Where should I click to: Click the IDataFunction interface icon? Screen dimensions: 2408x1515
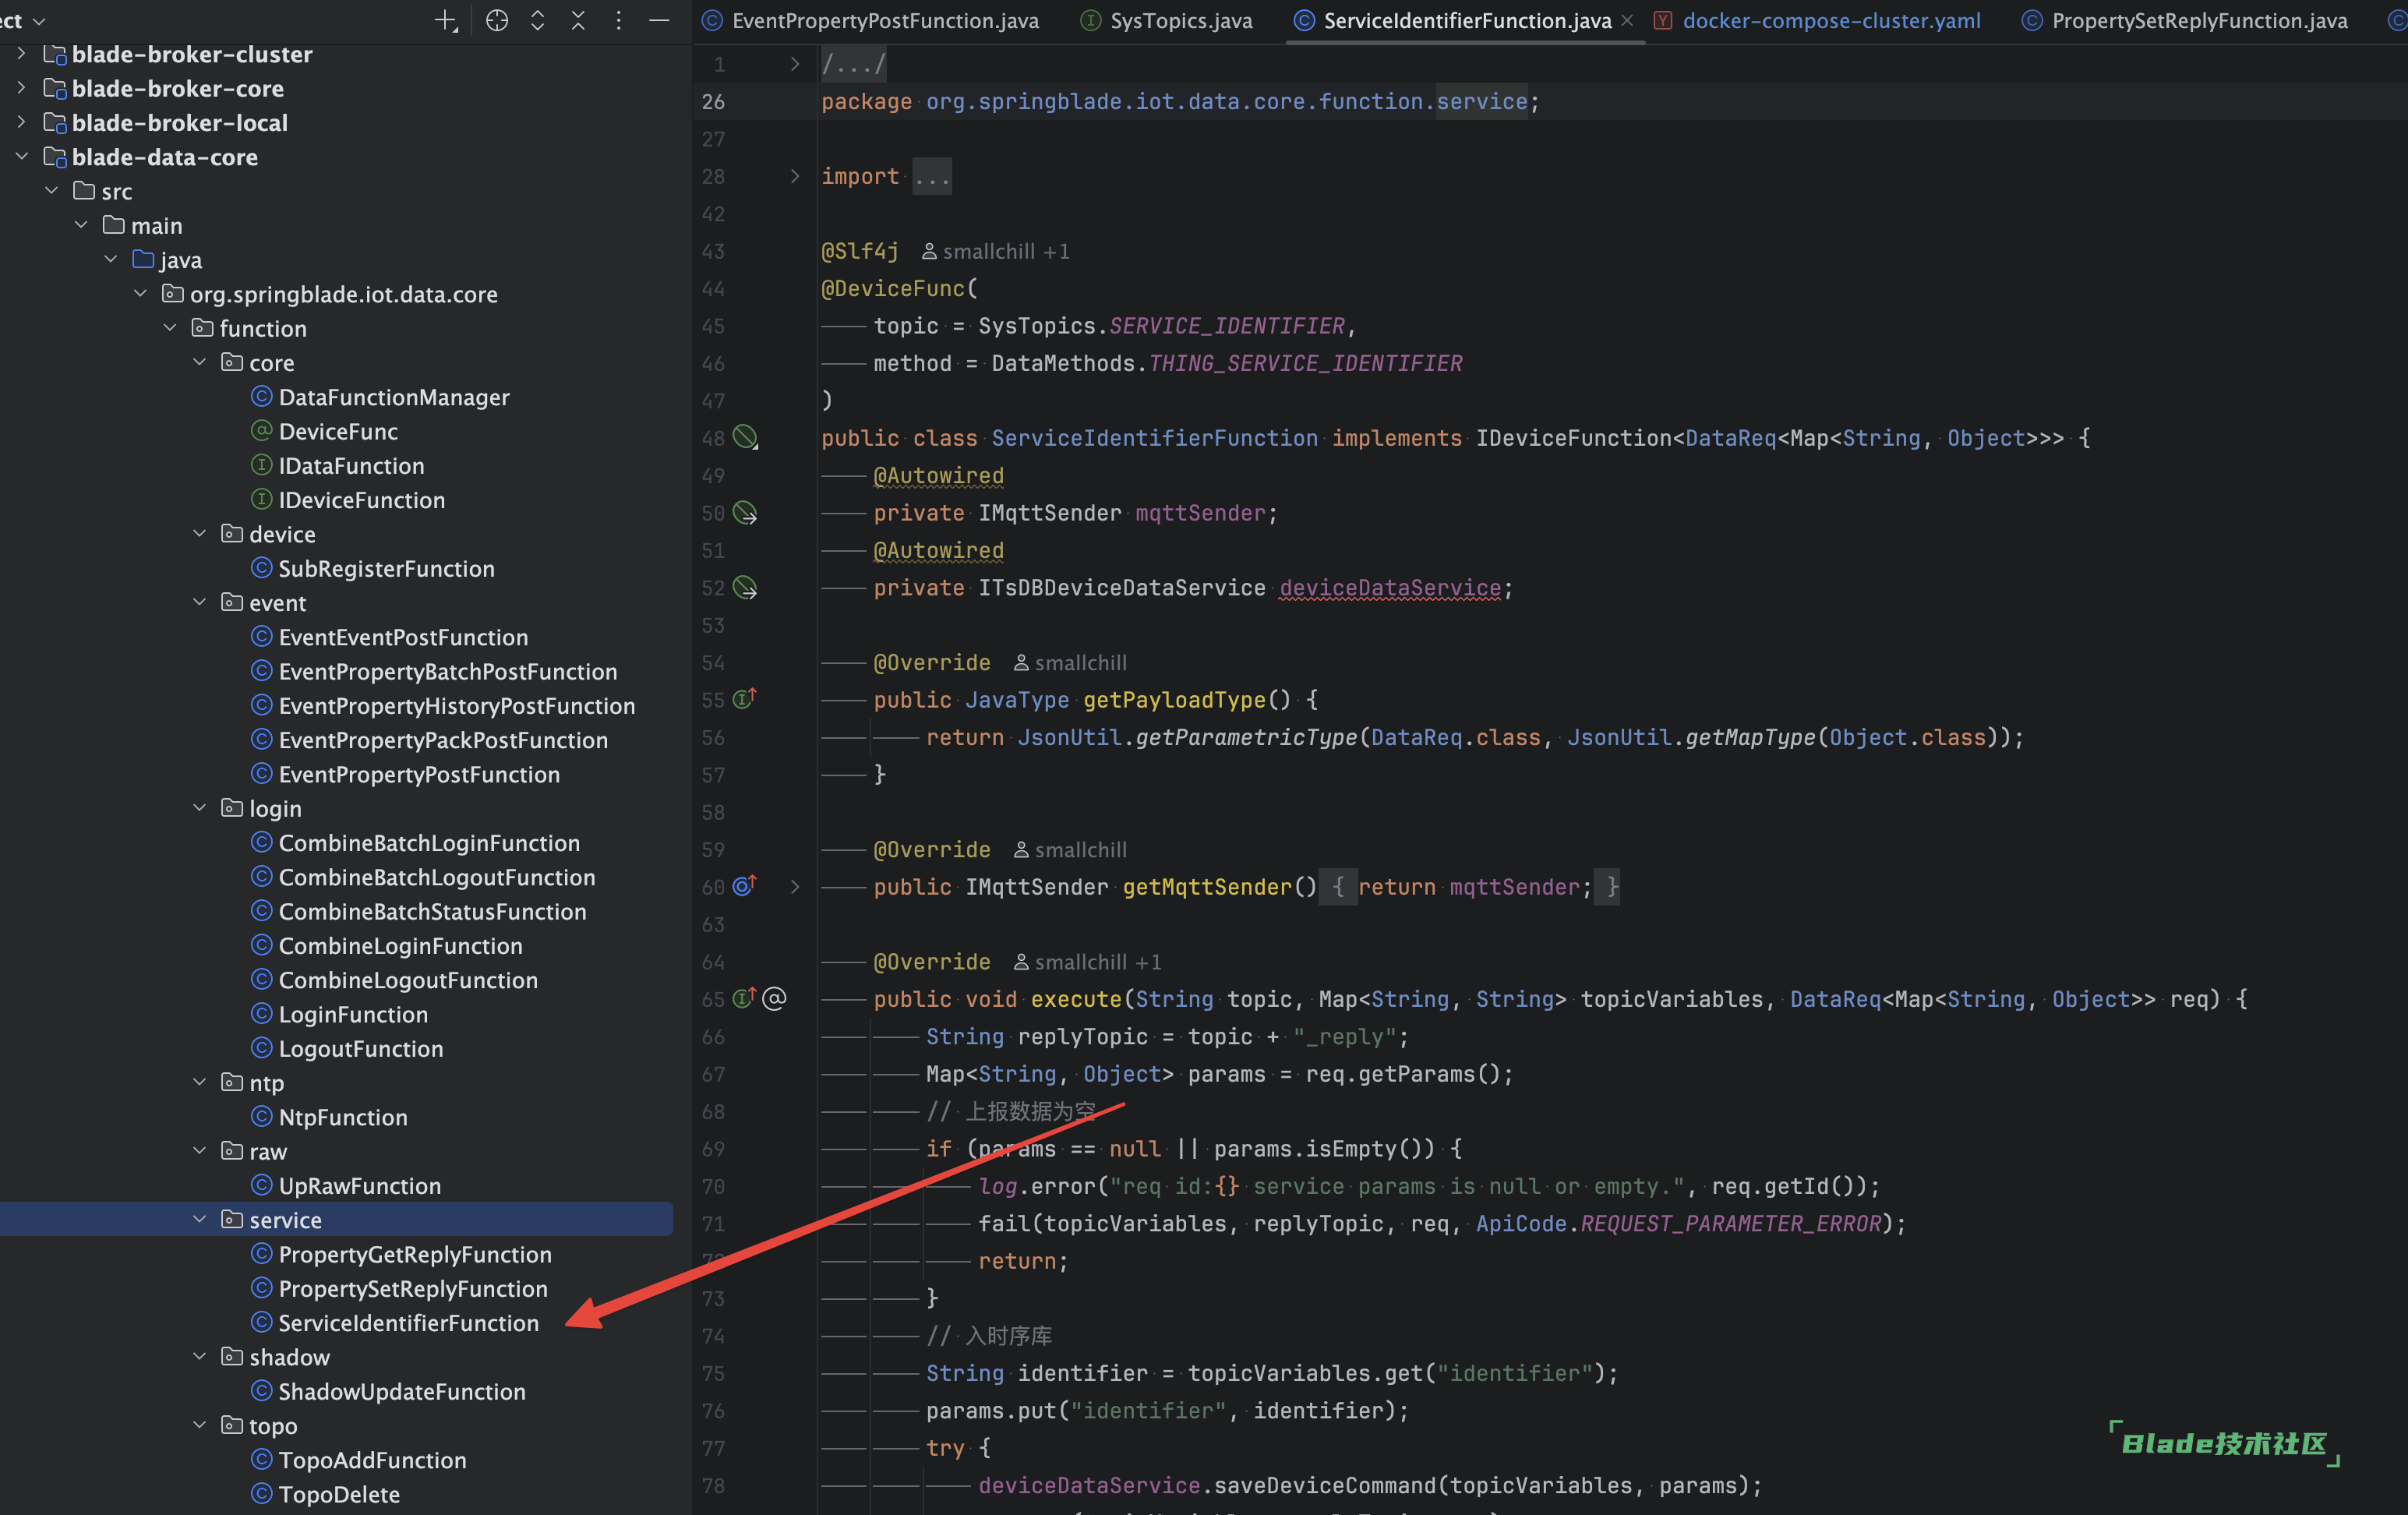point(262,465)
